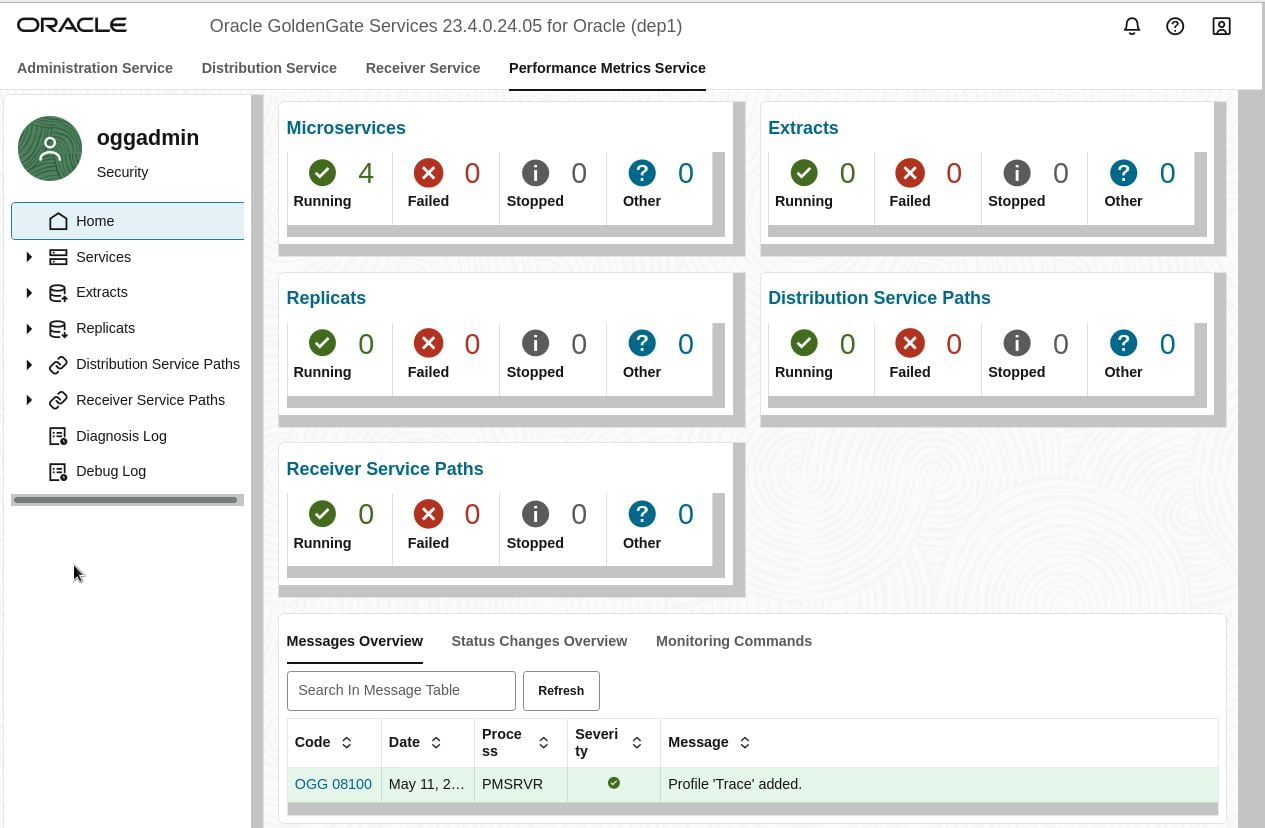Open Distribution Service Paths card heading
Screen dimensions: 1265x828
click(879, 298)
